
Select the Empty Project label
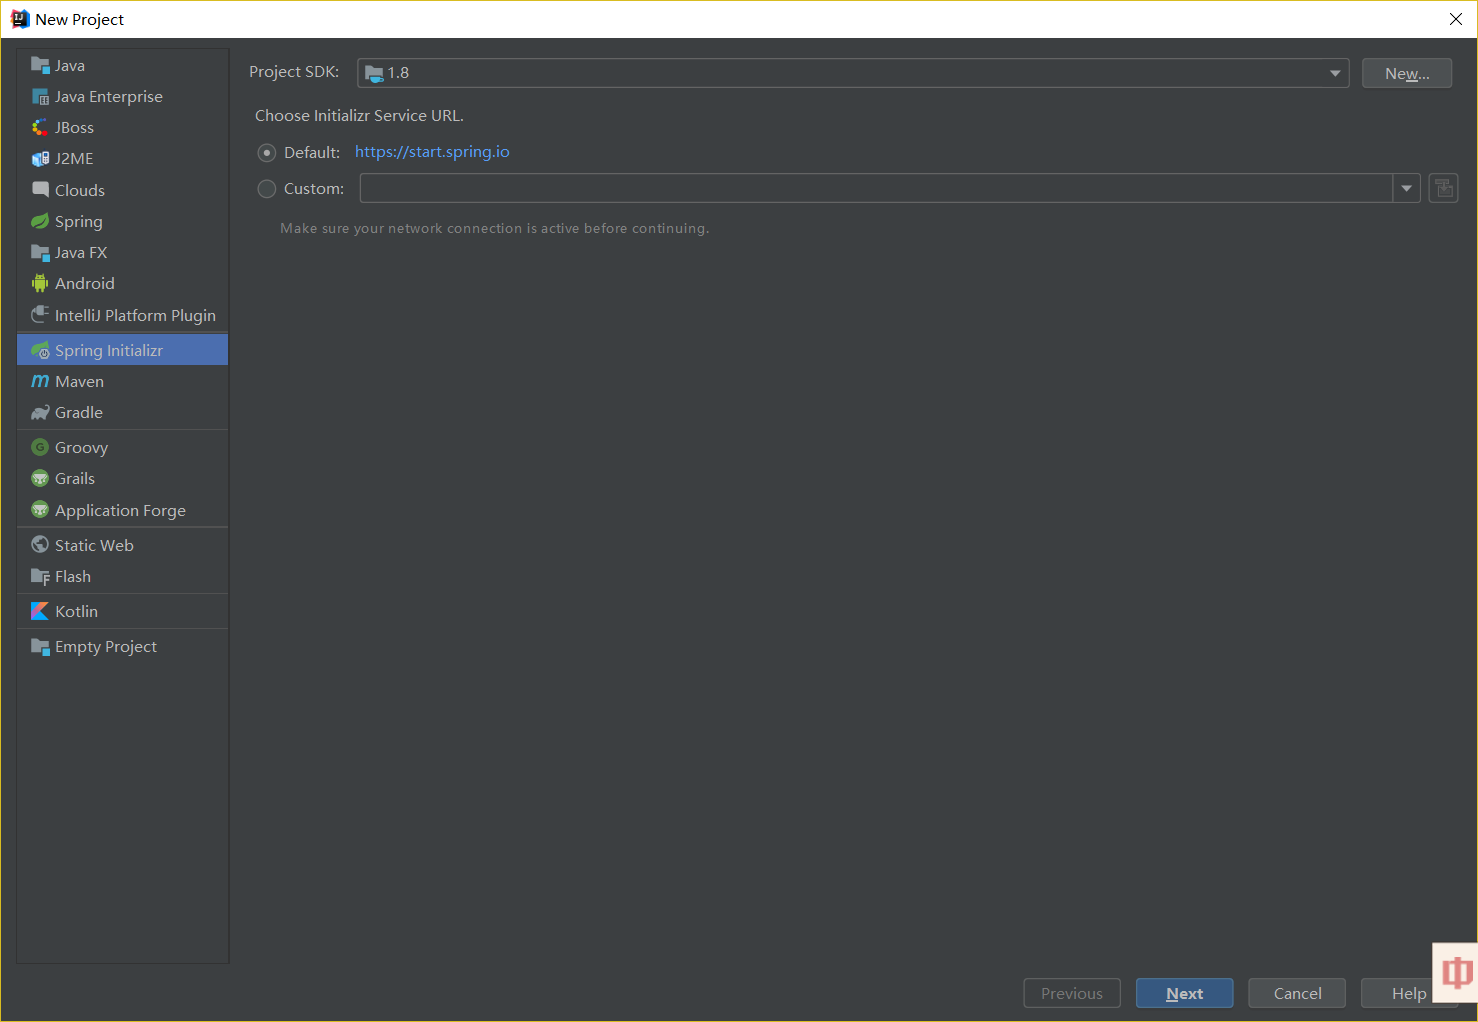(x=106, y=647)
